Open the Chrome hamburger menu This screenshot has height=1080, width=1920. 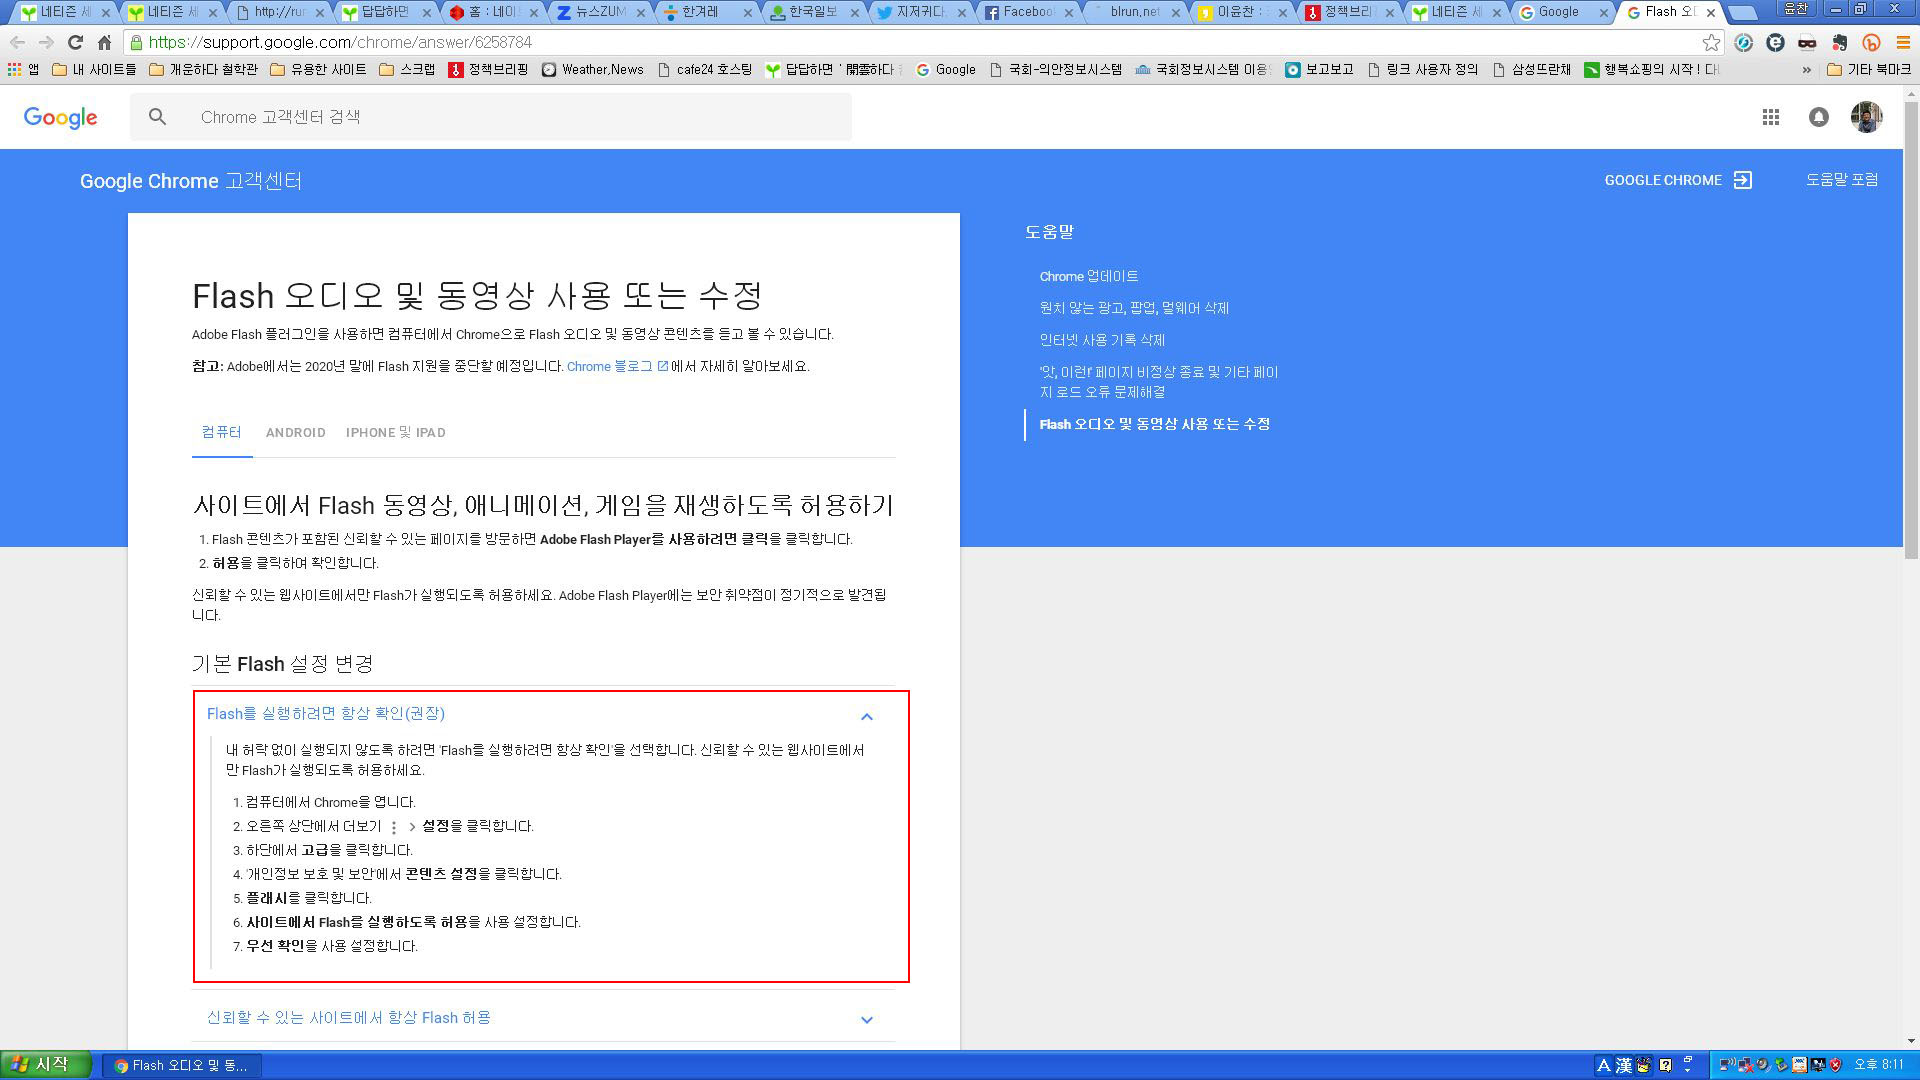1902,43
